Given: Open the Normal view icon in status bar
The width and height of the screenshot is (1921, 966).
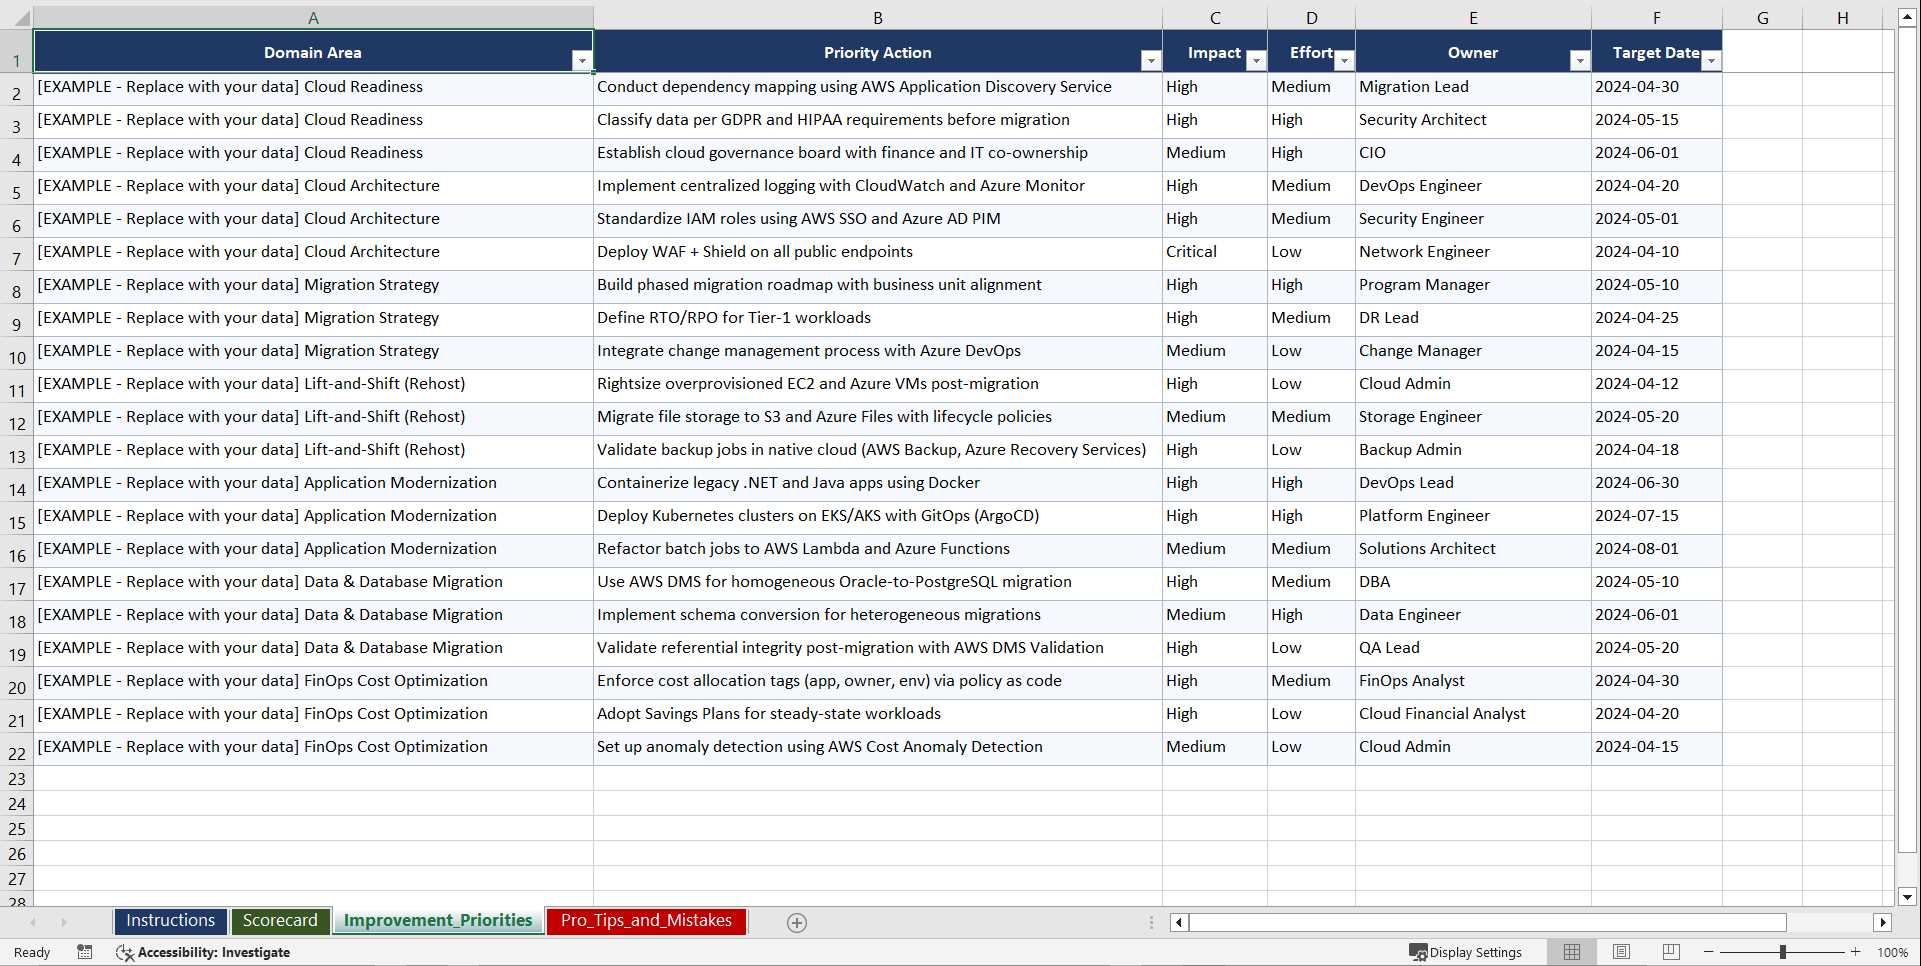Looking at the screenshot, I should 1571,952.
